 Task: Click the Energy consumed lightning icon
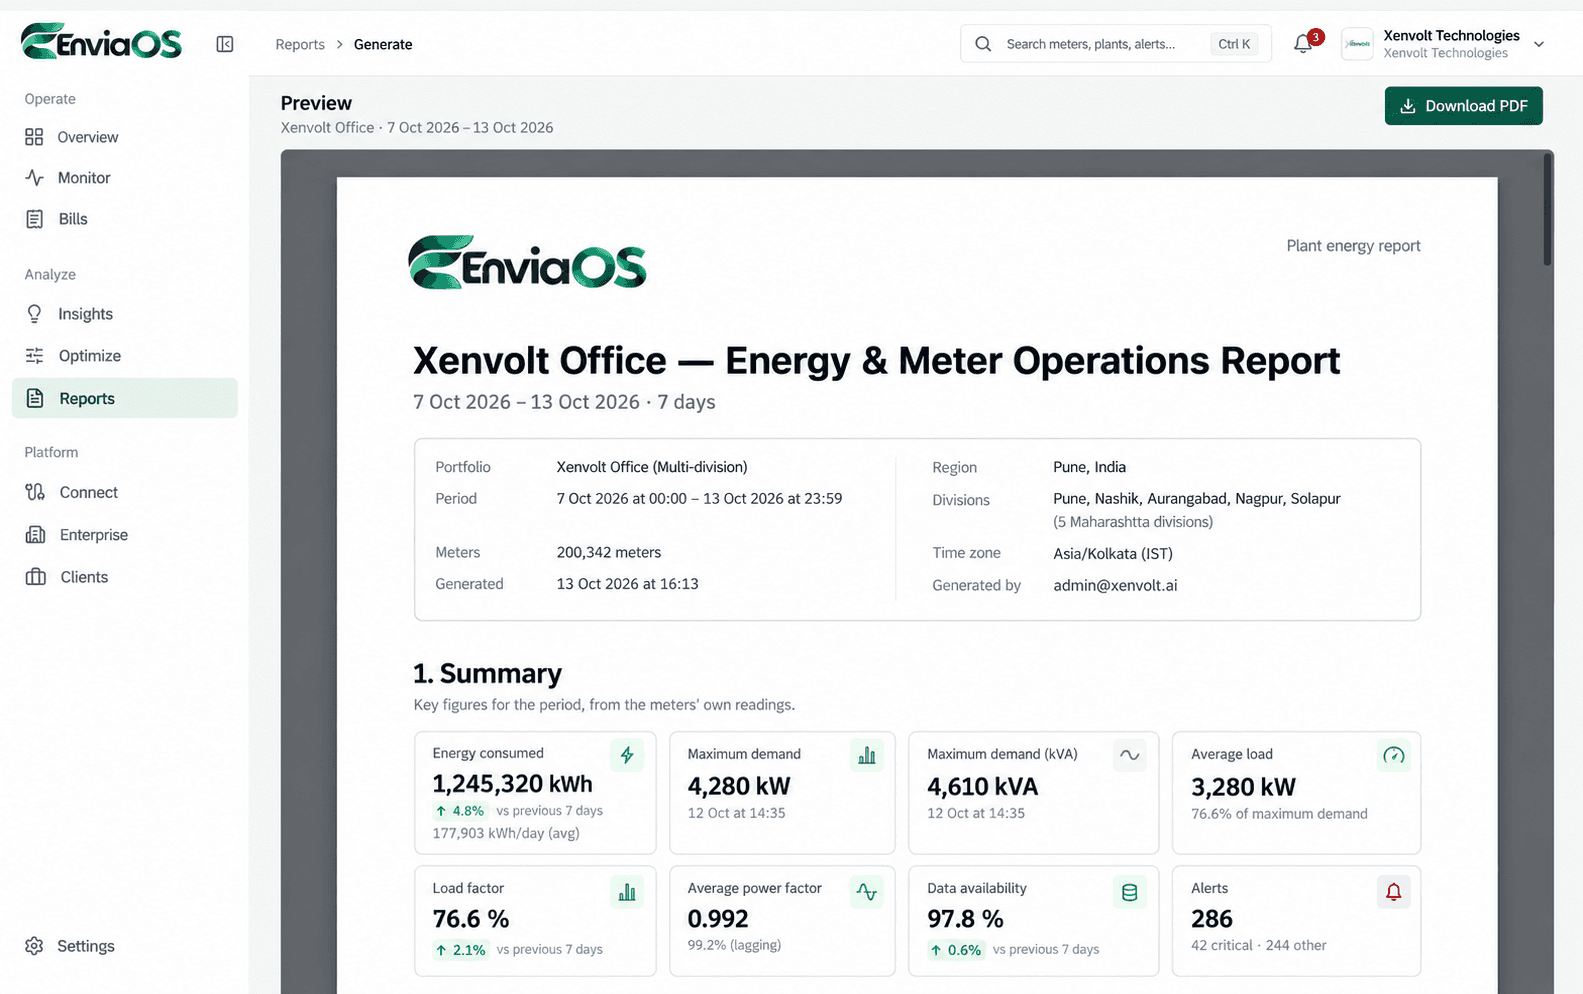(627, 755)
